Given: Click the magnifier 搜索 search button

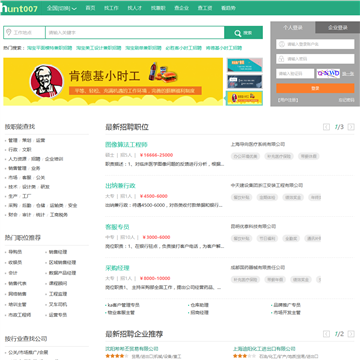Looking at the screenshot, I should click(243, 33).
